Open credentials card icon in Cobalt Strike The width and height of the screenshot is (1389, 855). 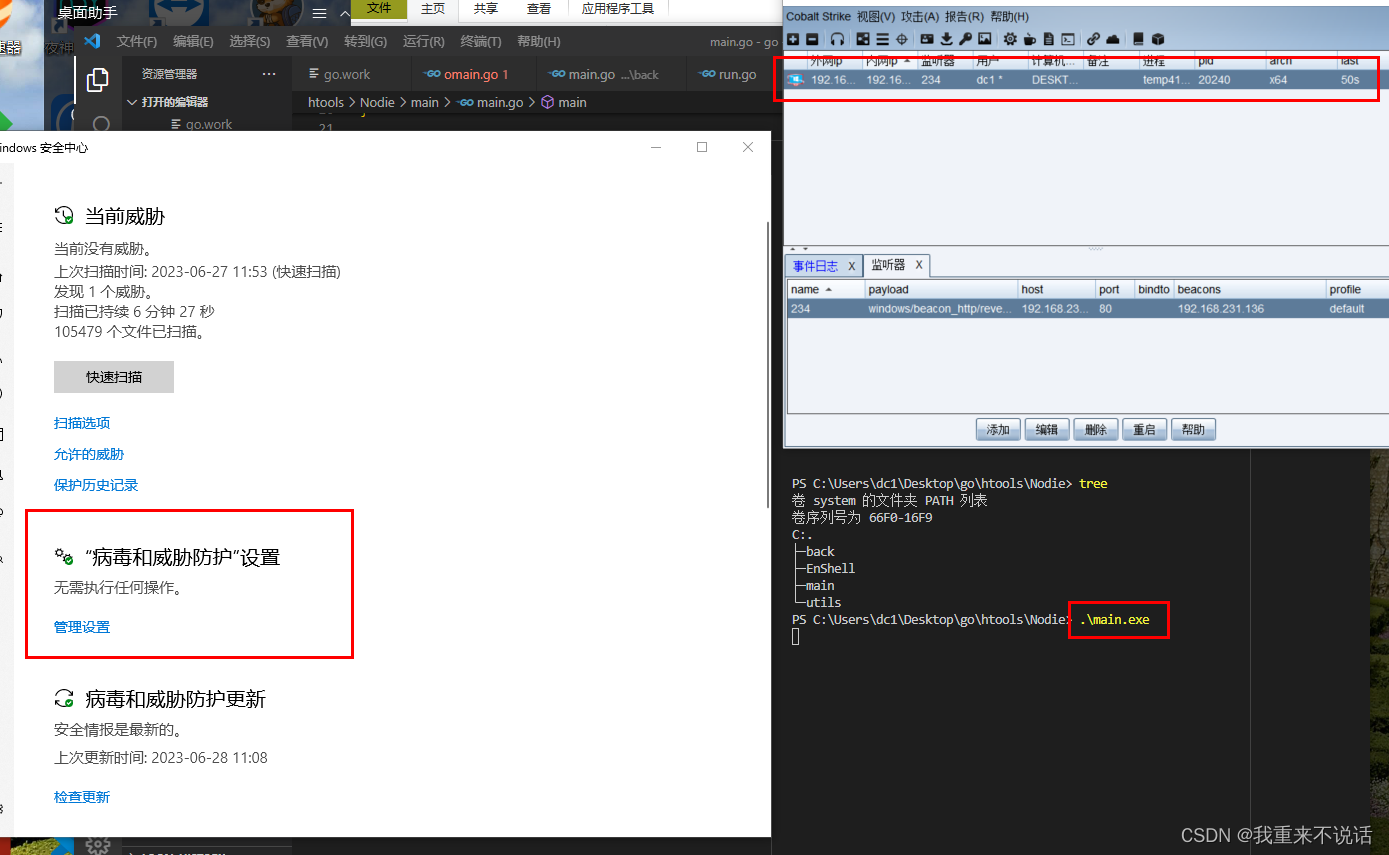[927, 39]
